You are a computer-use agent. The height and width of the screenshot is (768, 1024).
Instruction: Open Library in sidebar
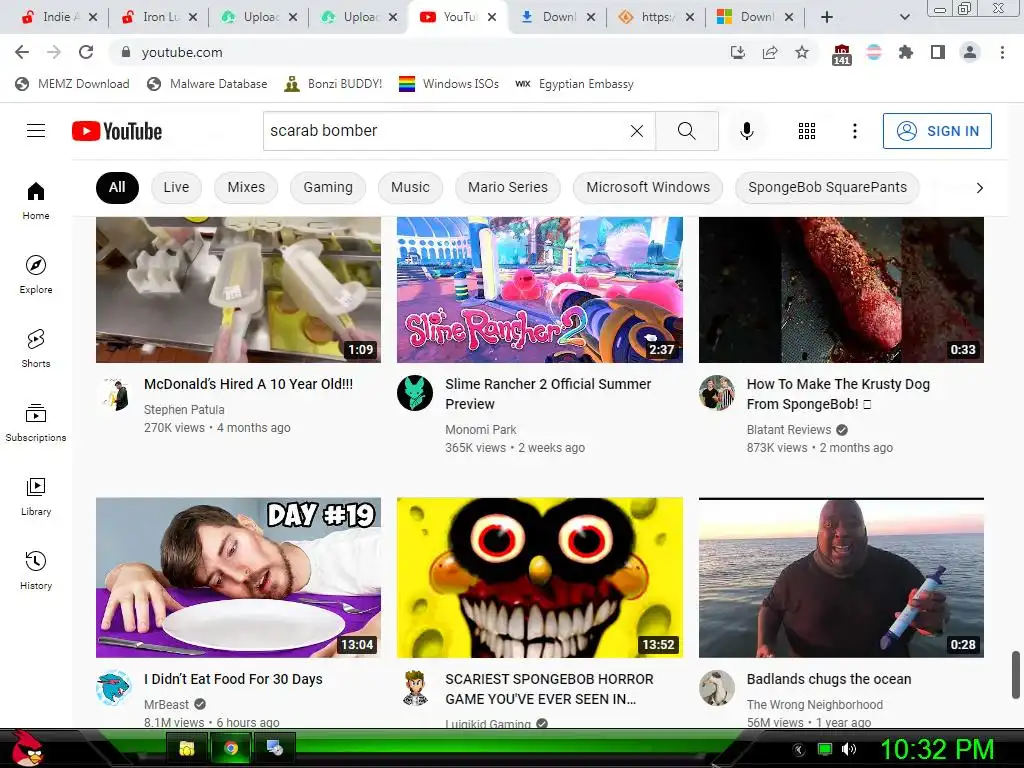(36, 496)
